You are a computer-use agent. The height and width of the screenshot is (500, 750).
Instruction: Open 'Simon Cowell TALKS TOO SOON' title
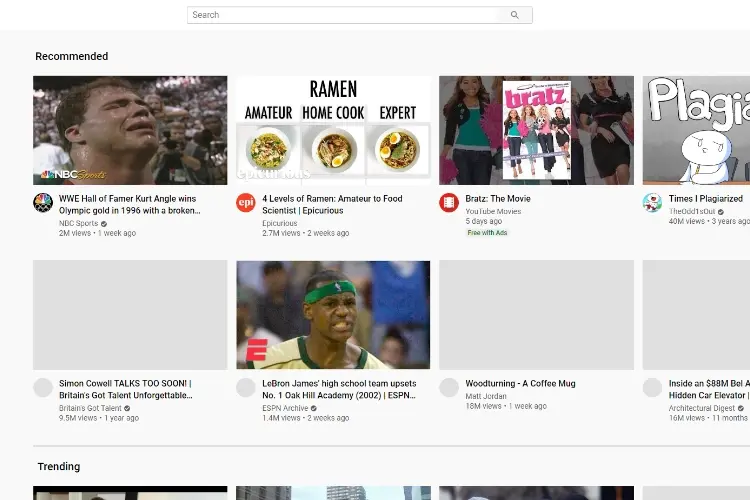coord(125,389)
